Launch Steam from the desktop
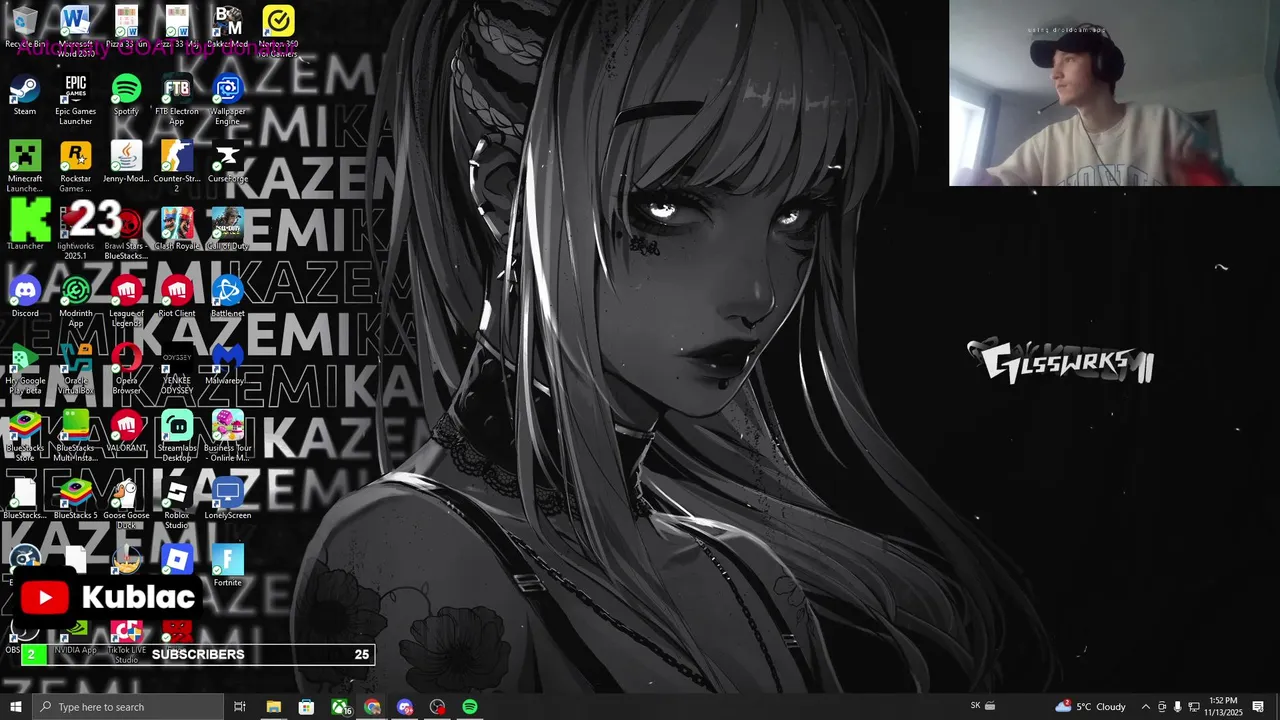The height and width of the screenshot is (720, 1280). [25, 95]
